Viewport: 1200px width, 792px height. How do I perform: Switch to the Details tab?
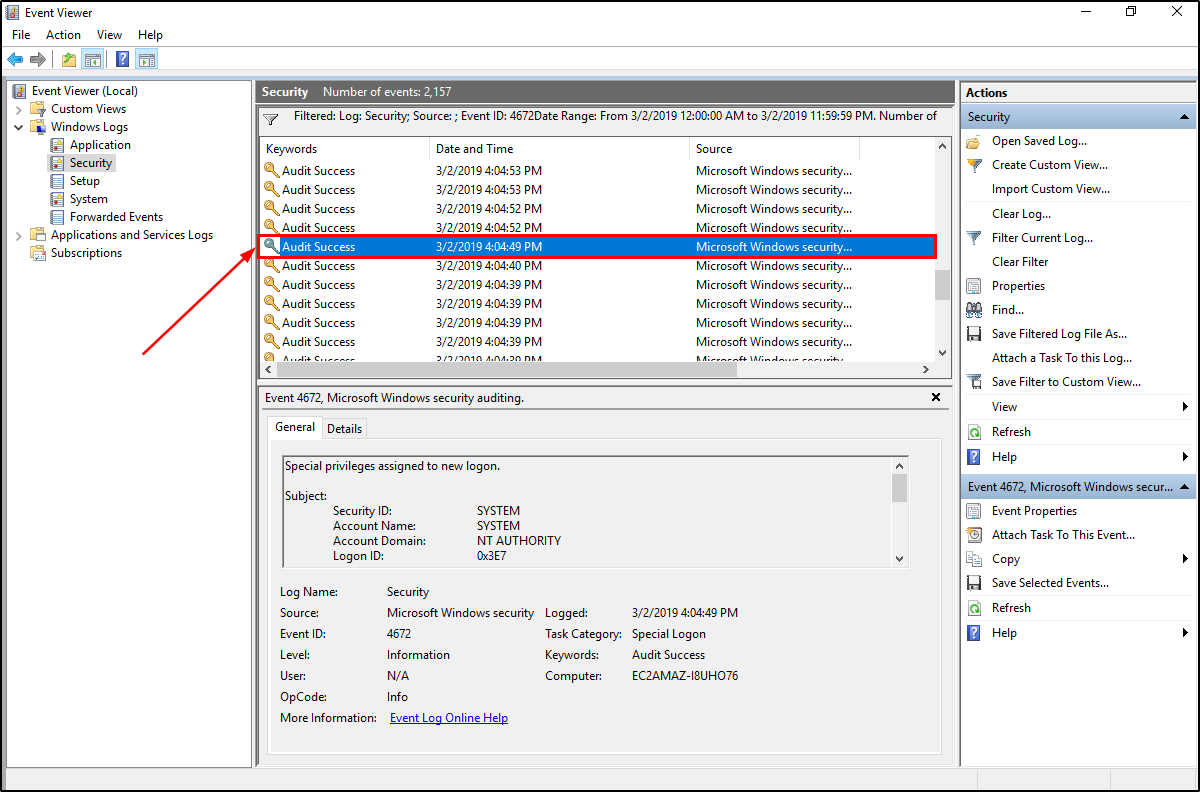(344, 428)
